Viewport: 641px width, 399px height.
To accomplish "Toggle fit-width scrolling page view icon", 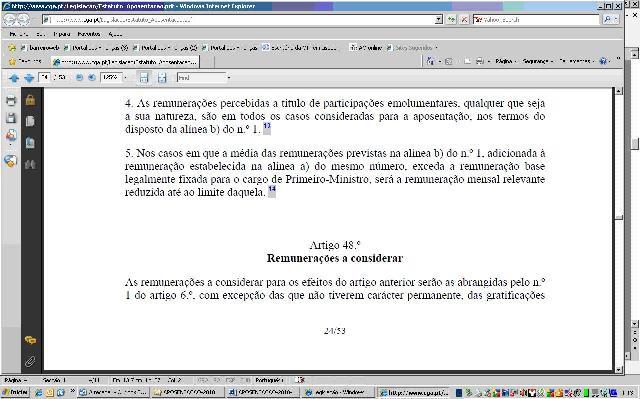I will [143, 78].
